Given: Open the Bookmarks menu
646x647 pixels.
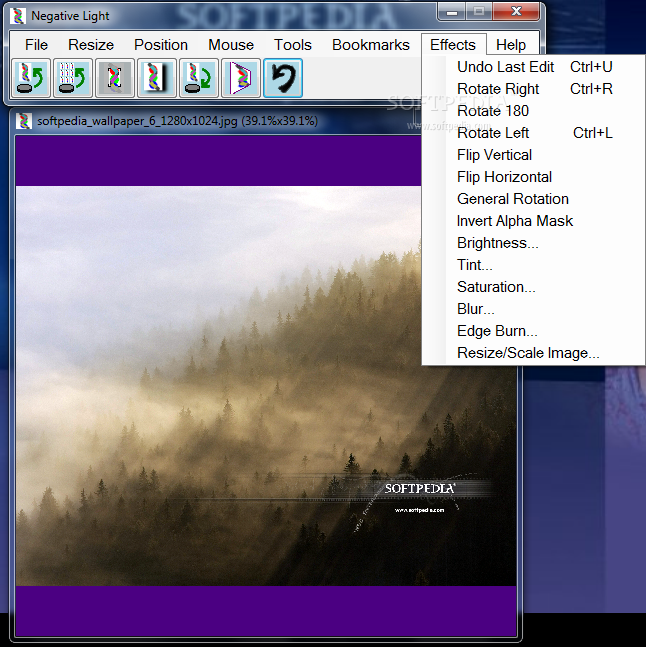Looking at the screenshot, I should (371, 45).
